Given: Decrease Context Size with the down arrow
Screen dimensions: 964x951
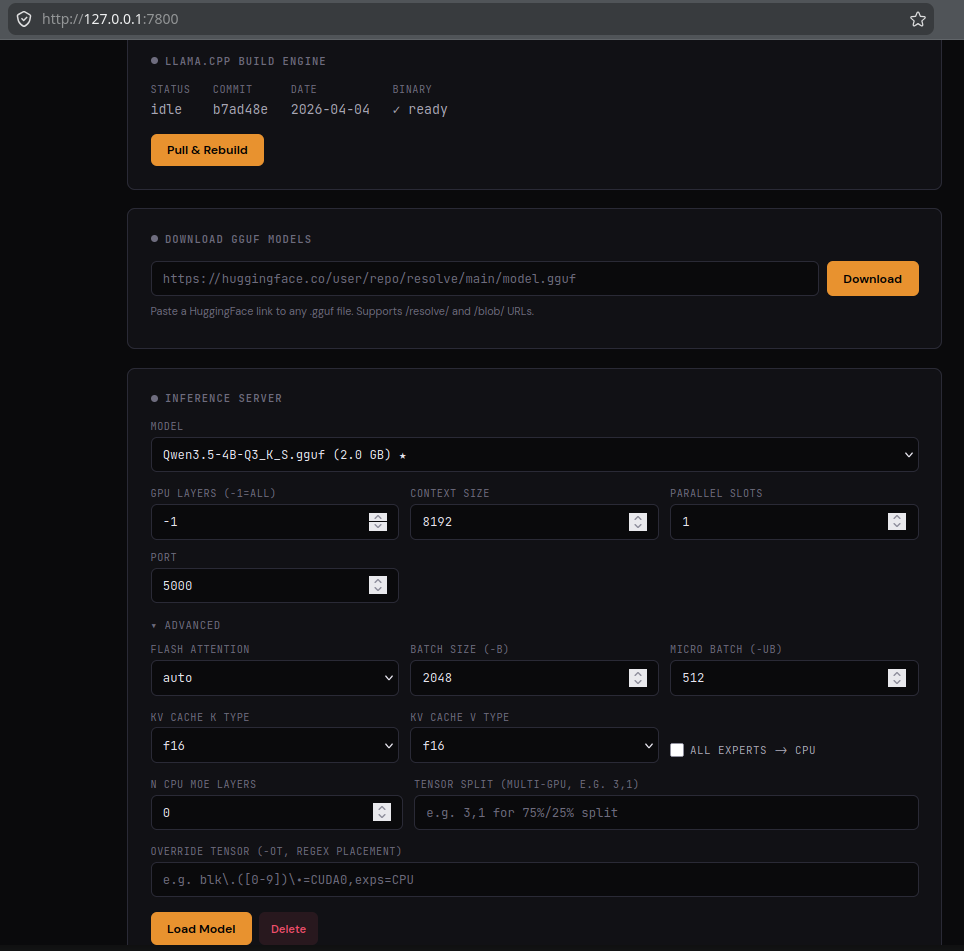Looking at the screenshot, I should click(638, 526).
